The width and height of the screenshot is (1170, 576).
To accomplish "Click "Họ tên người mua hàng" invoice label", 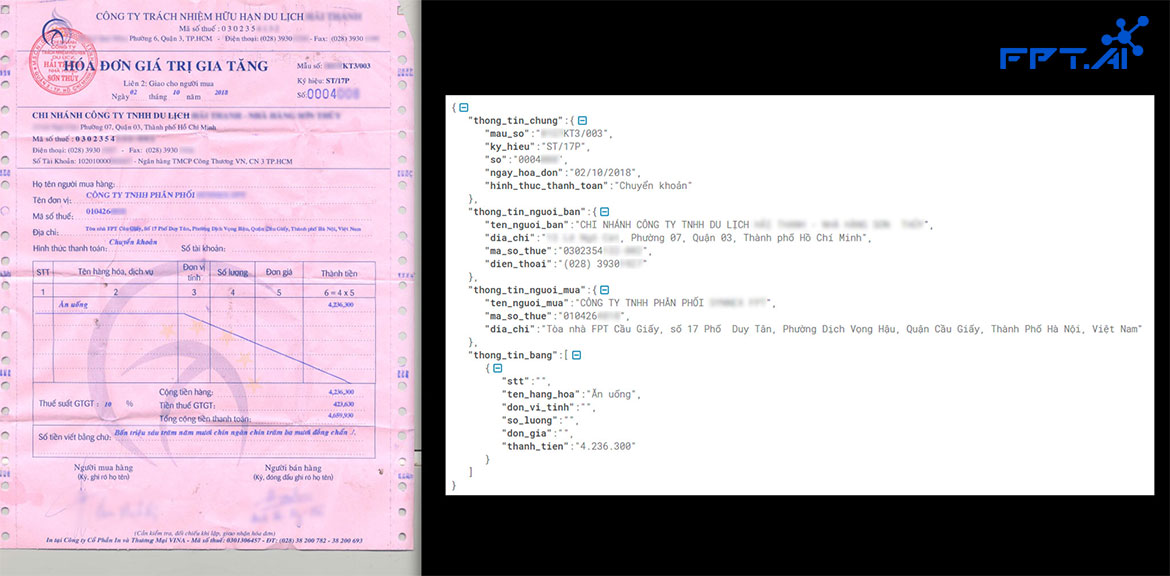I will (x=75, y=184).
